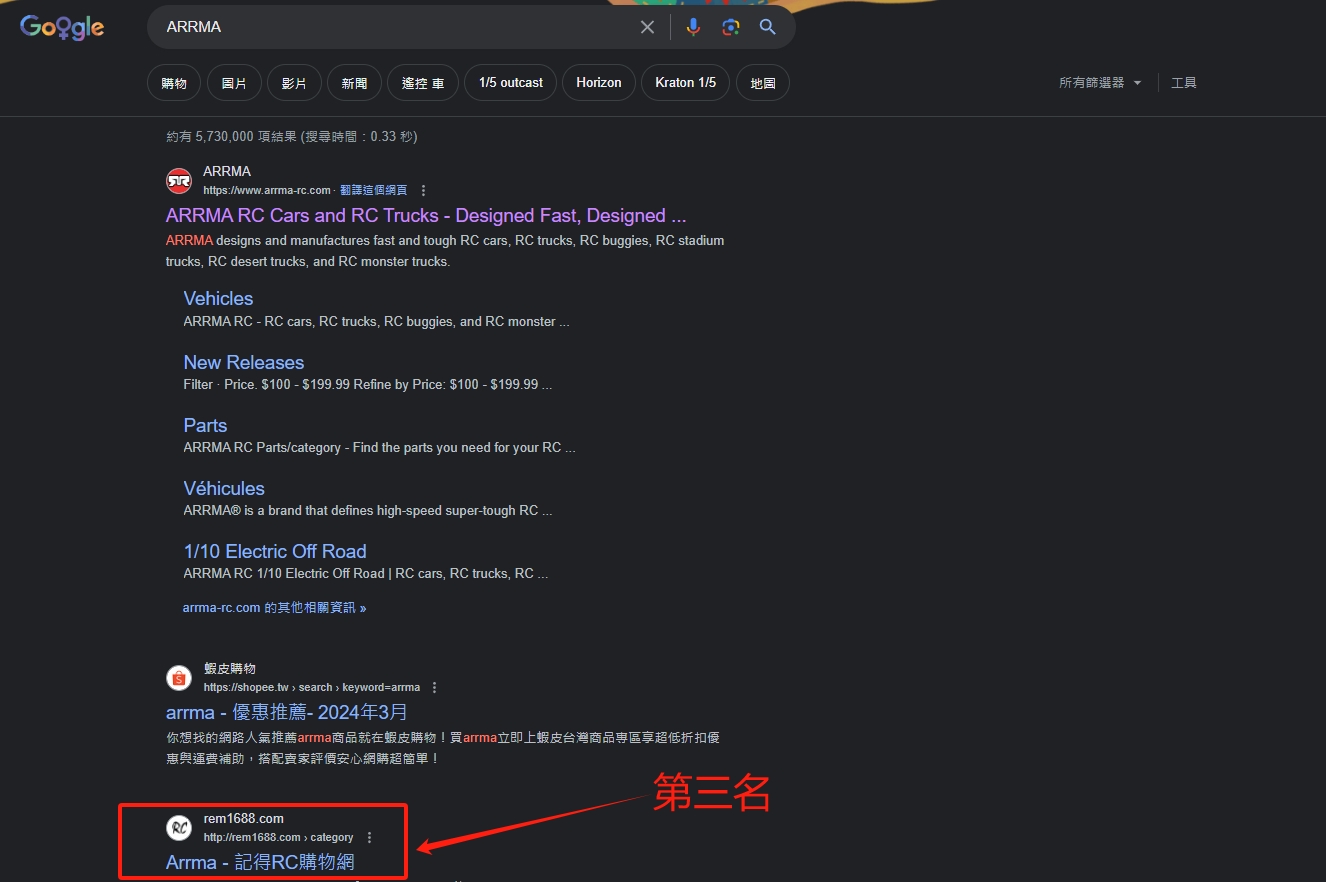Filter results by 影片
The height and width of the screenshot is (882, 1326).
point(294,83)
